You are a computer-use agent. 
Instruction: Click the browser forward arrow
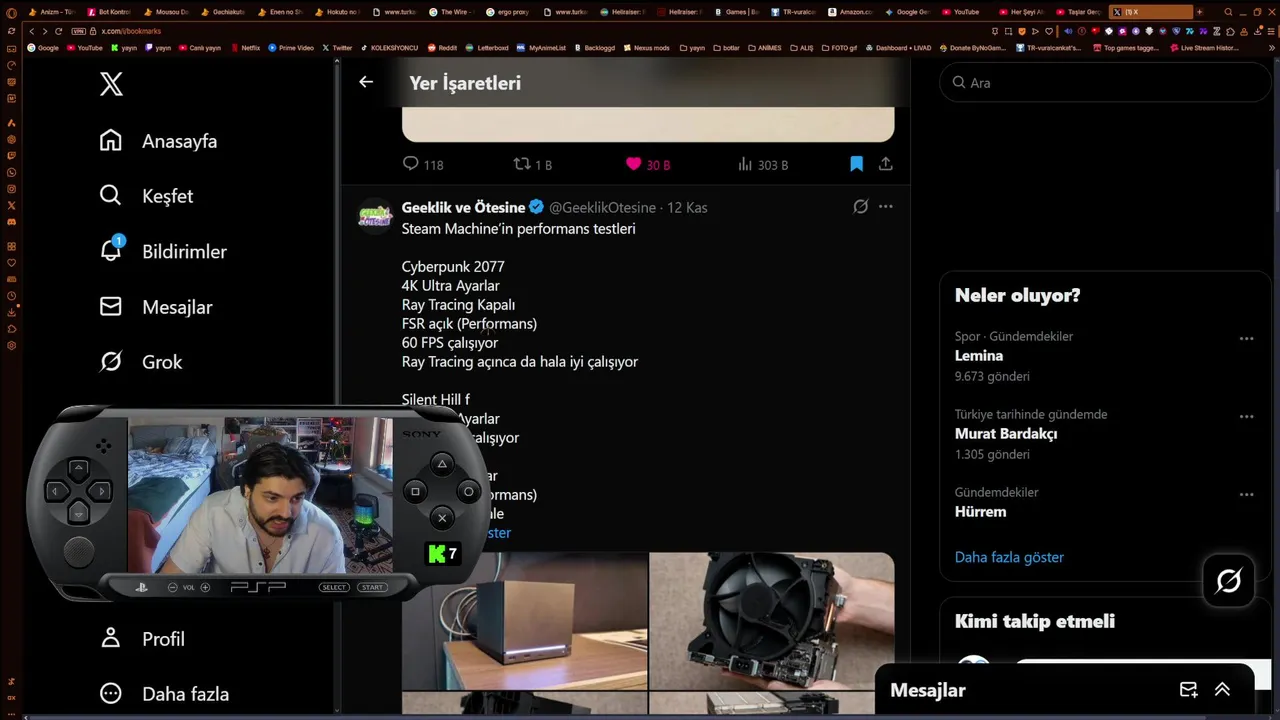(44, 31)
